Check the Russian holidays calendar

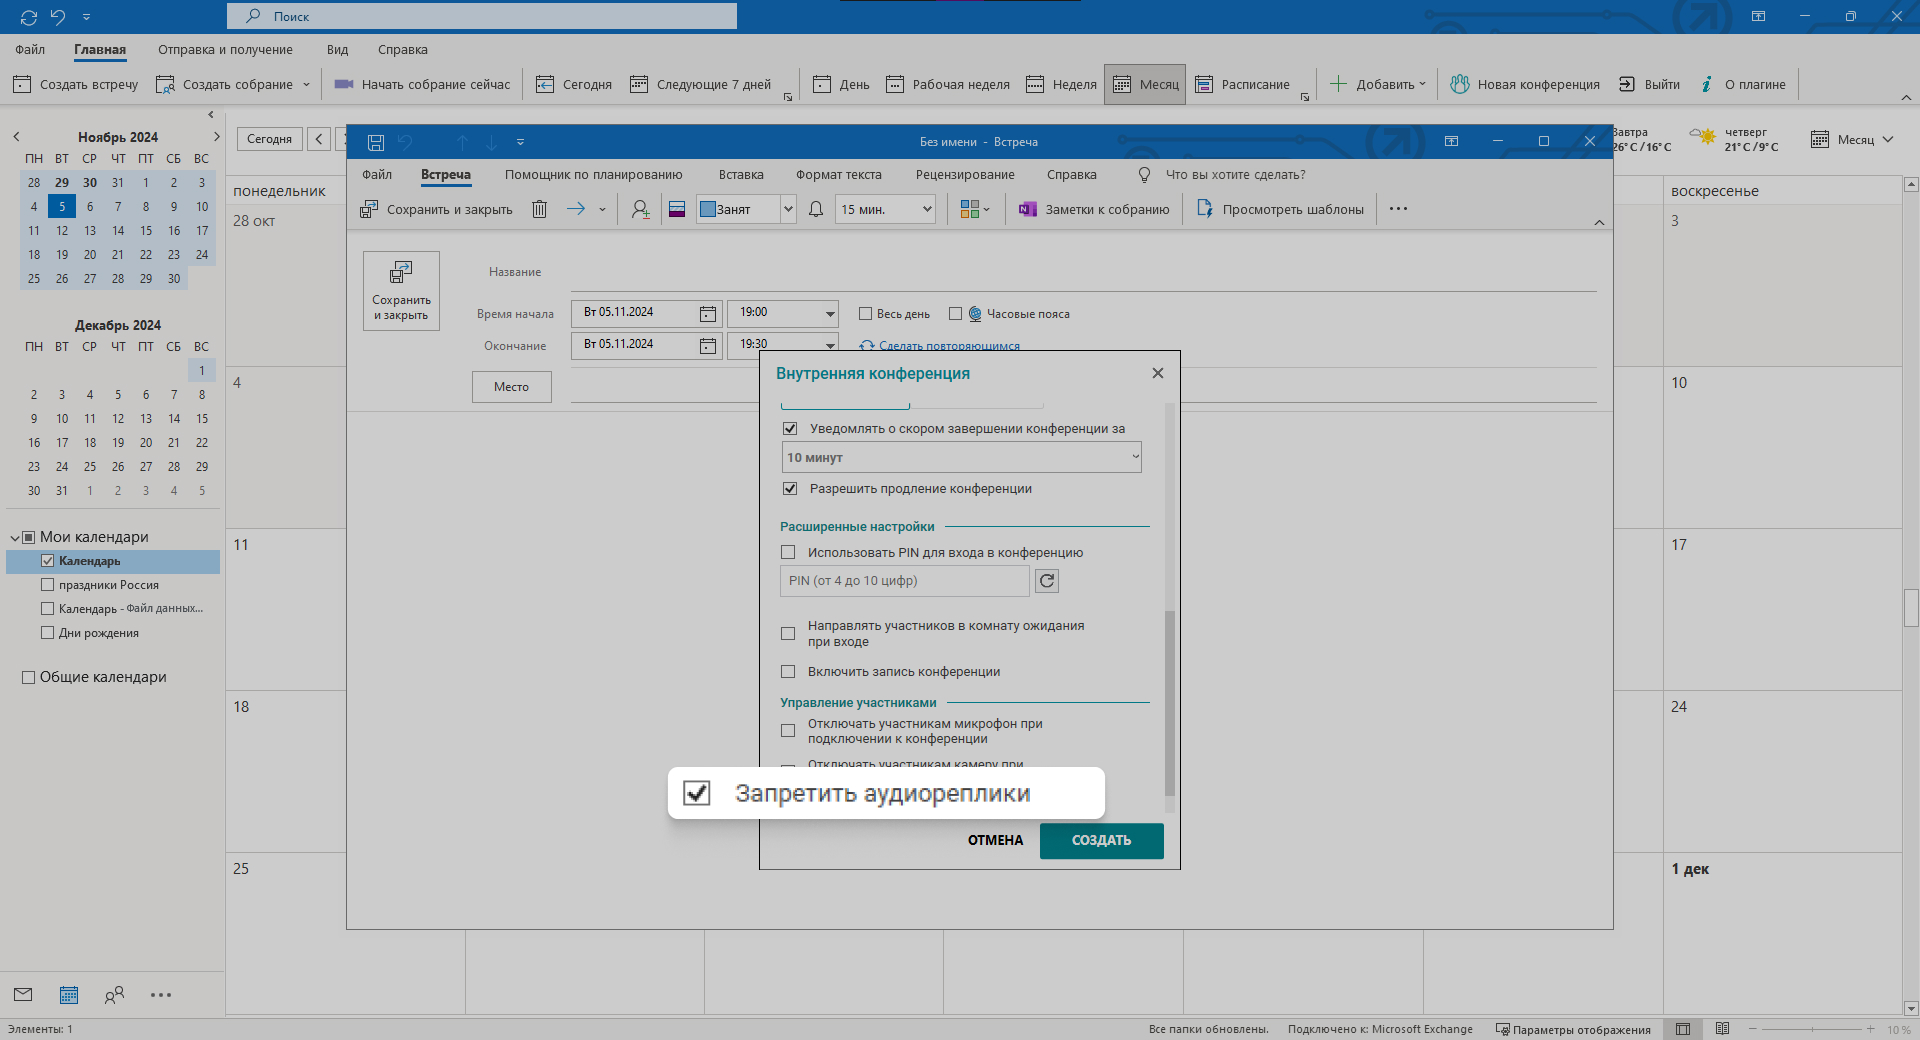pyautogui.click(x=47, y=585)
